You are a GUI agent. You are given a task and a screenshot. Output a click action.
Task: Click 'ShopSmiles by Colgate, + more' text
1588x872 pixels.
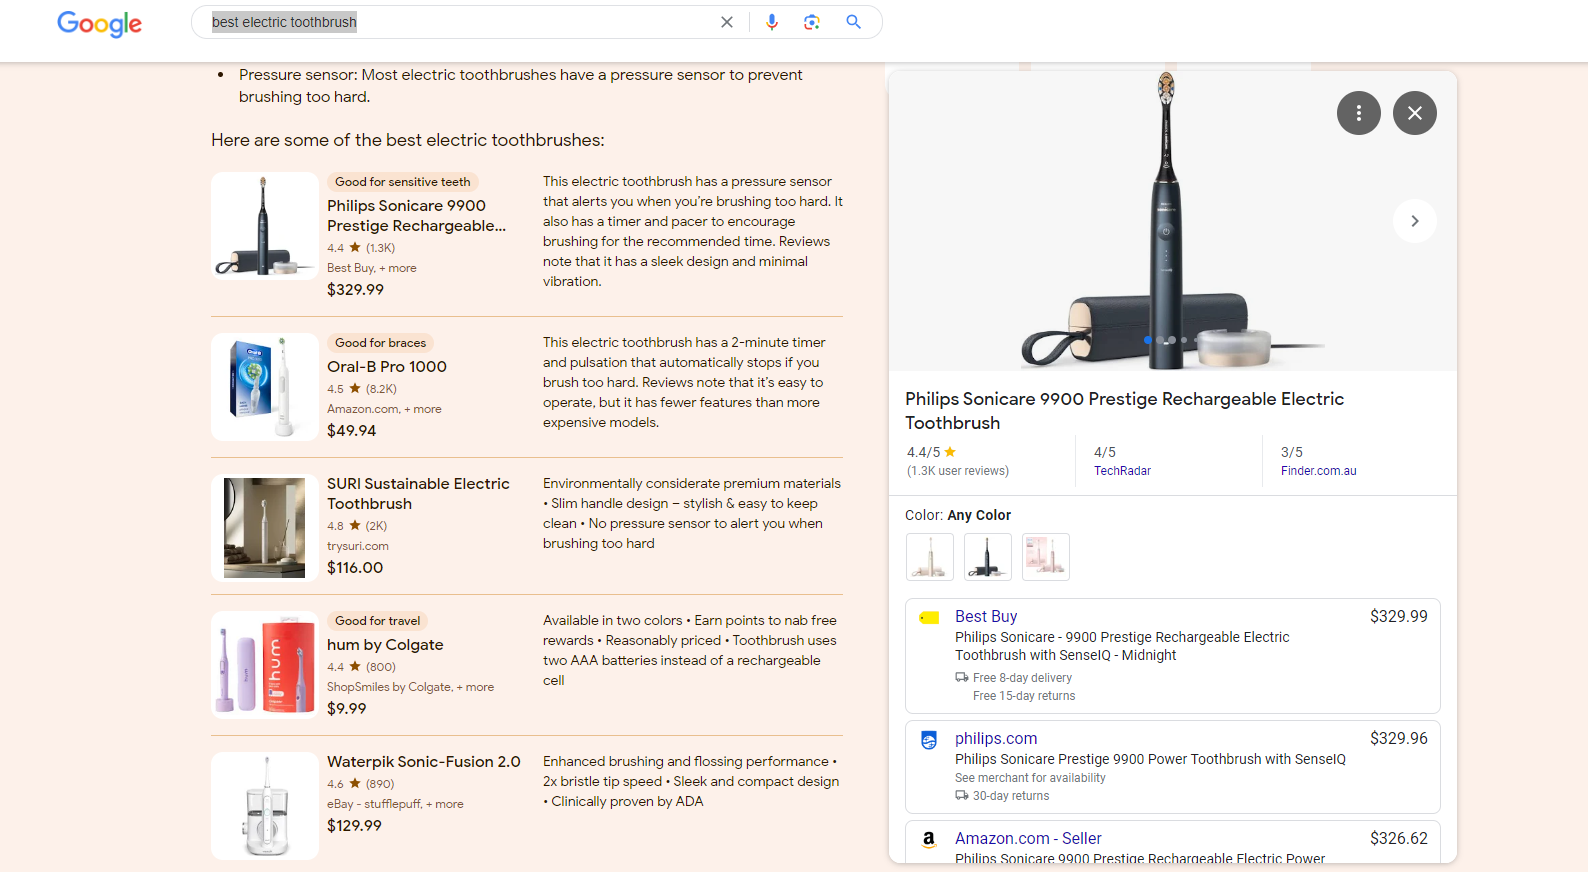coord(410,687)
